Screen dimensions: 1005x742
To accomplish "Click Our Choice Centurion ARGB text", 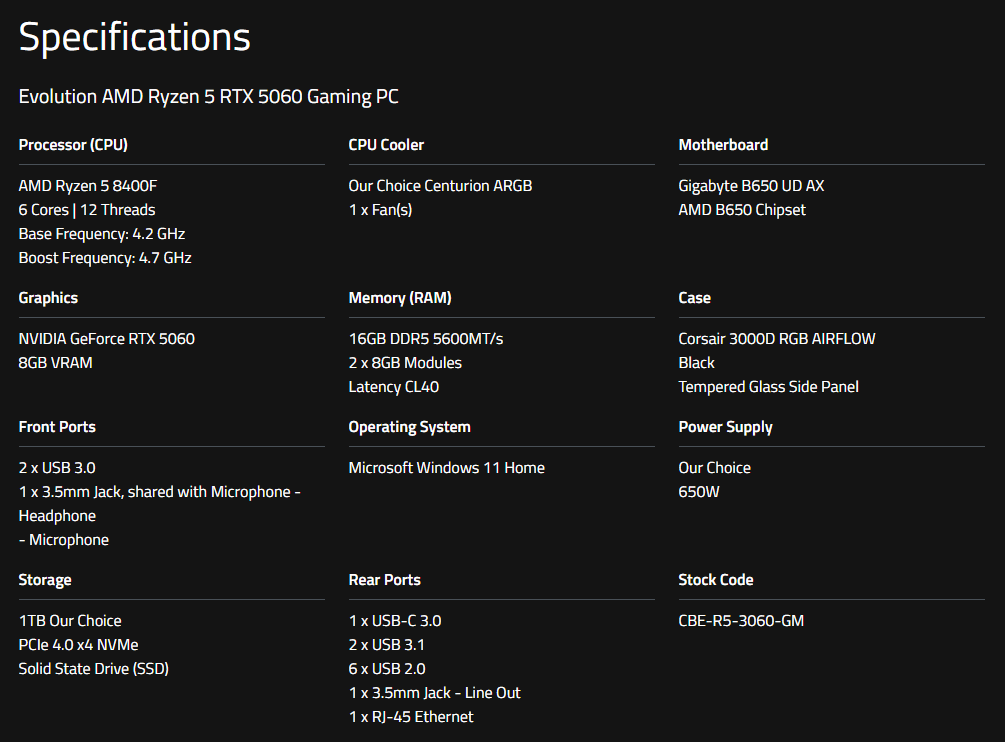I will (x=440, y=186).
